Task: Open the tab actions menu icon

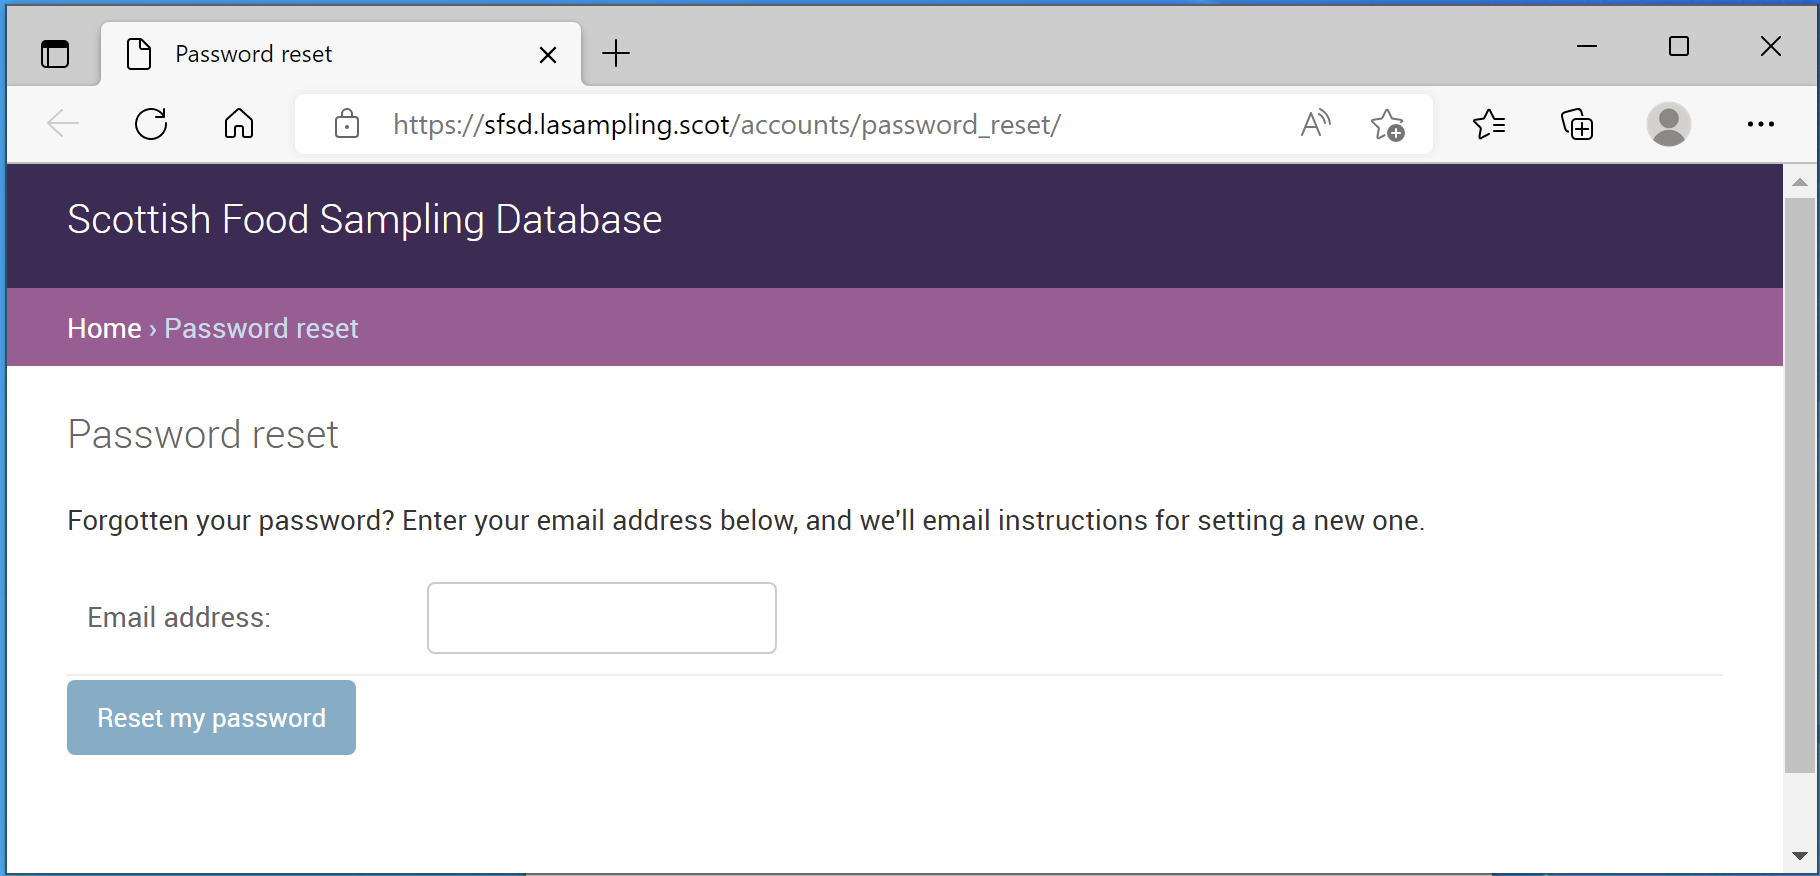Action: point(55,53)
